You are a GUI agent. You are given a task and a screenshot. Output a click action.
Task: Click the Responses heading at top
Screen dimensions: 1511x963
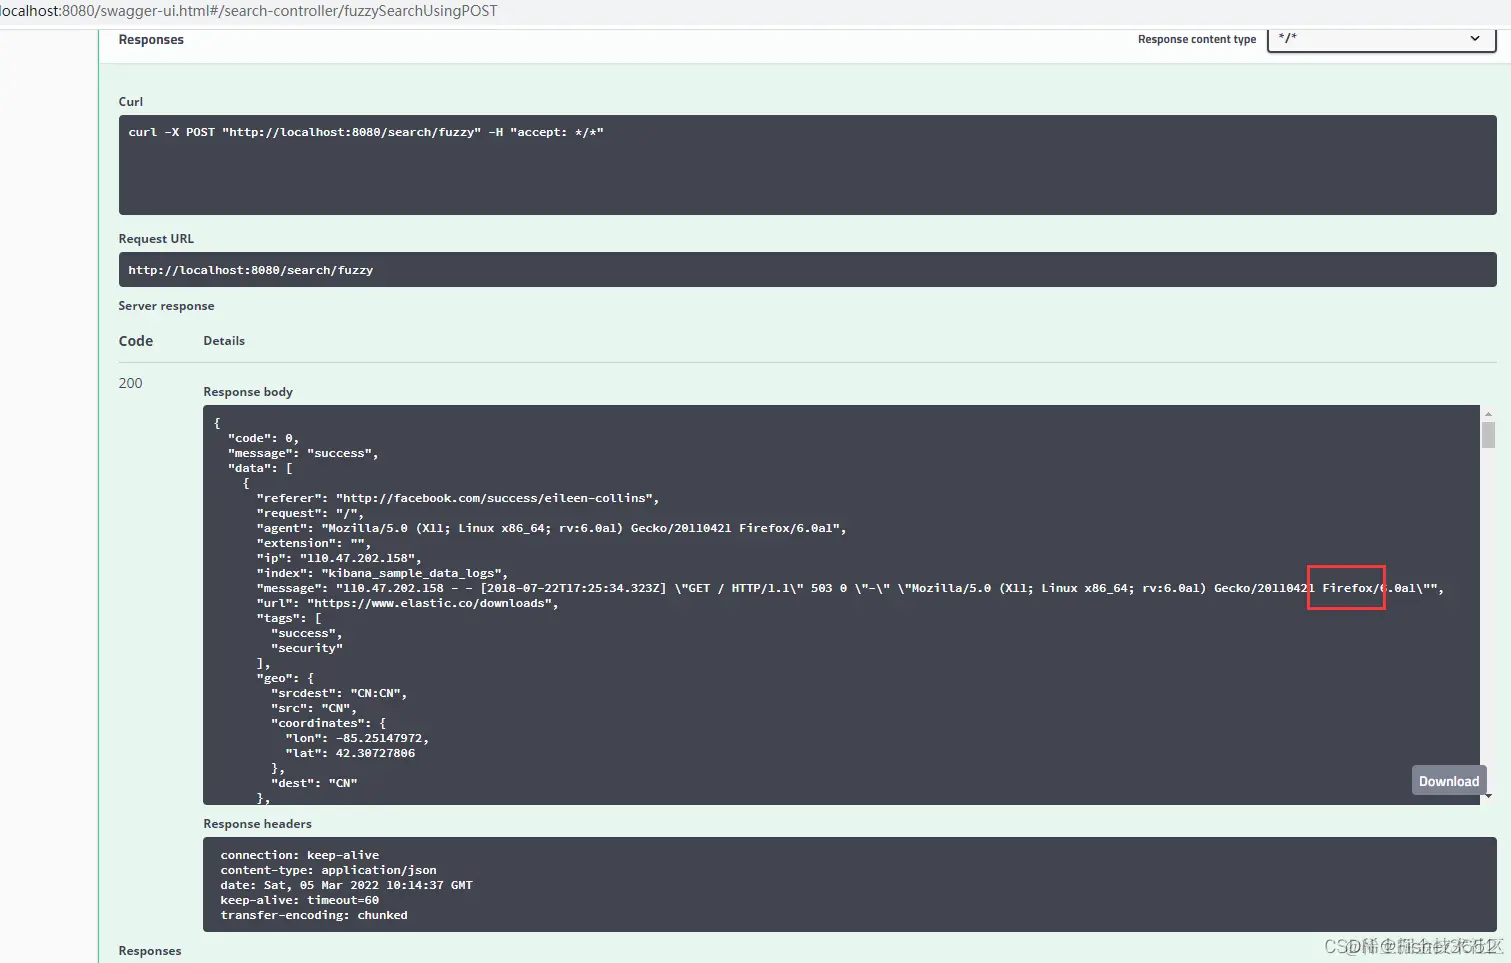(x=151, y=40)
